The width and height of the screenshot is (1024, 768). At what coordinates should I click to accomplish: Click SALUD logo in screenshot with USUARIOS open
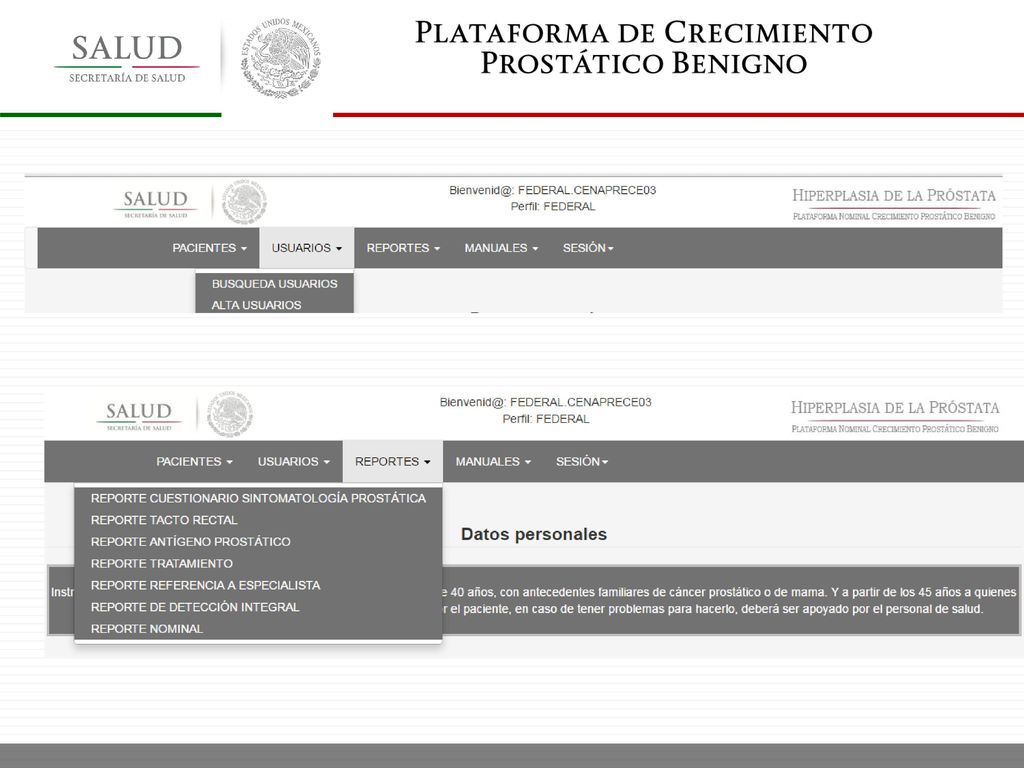(155, 204)
